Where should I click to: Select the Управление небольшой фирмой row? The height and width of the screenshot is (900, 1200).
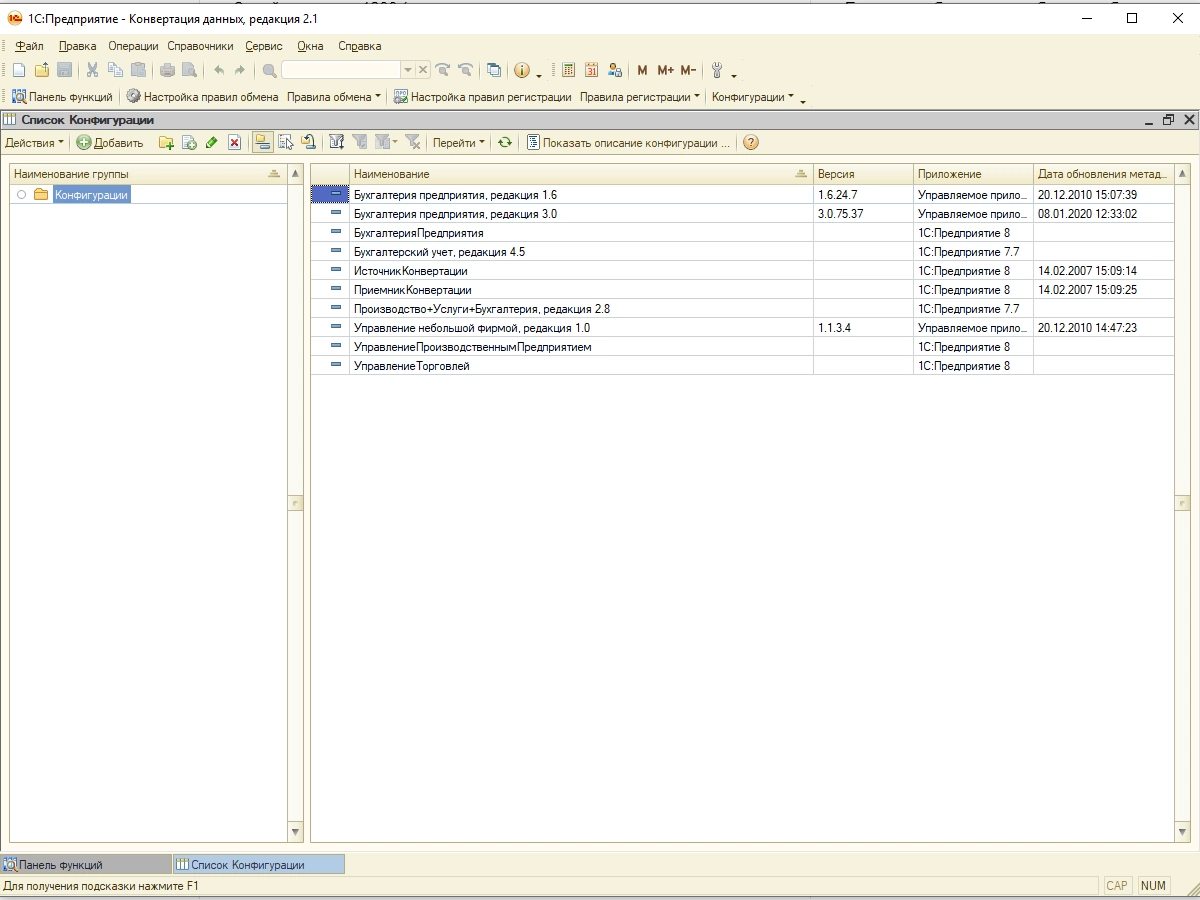pyautogui.click(x=472, y=328)
